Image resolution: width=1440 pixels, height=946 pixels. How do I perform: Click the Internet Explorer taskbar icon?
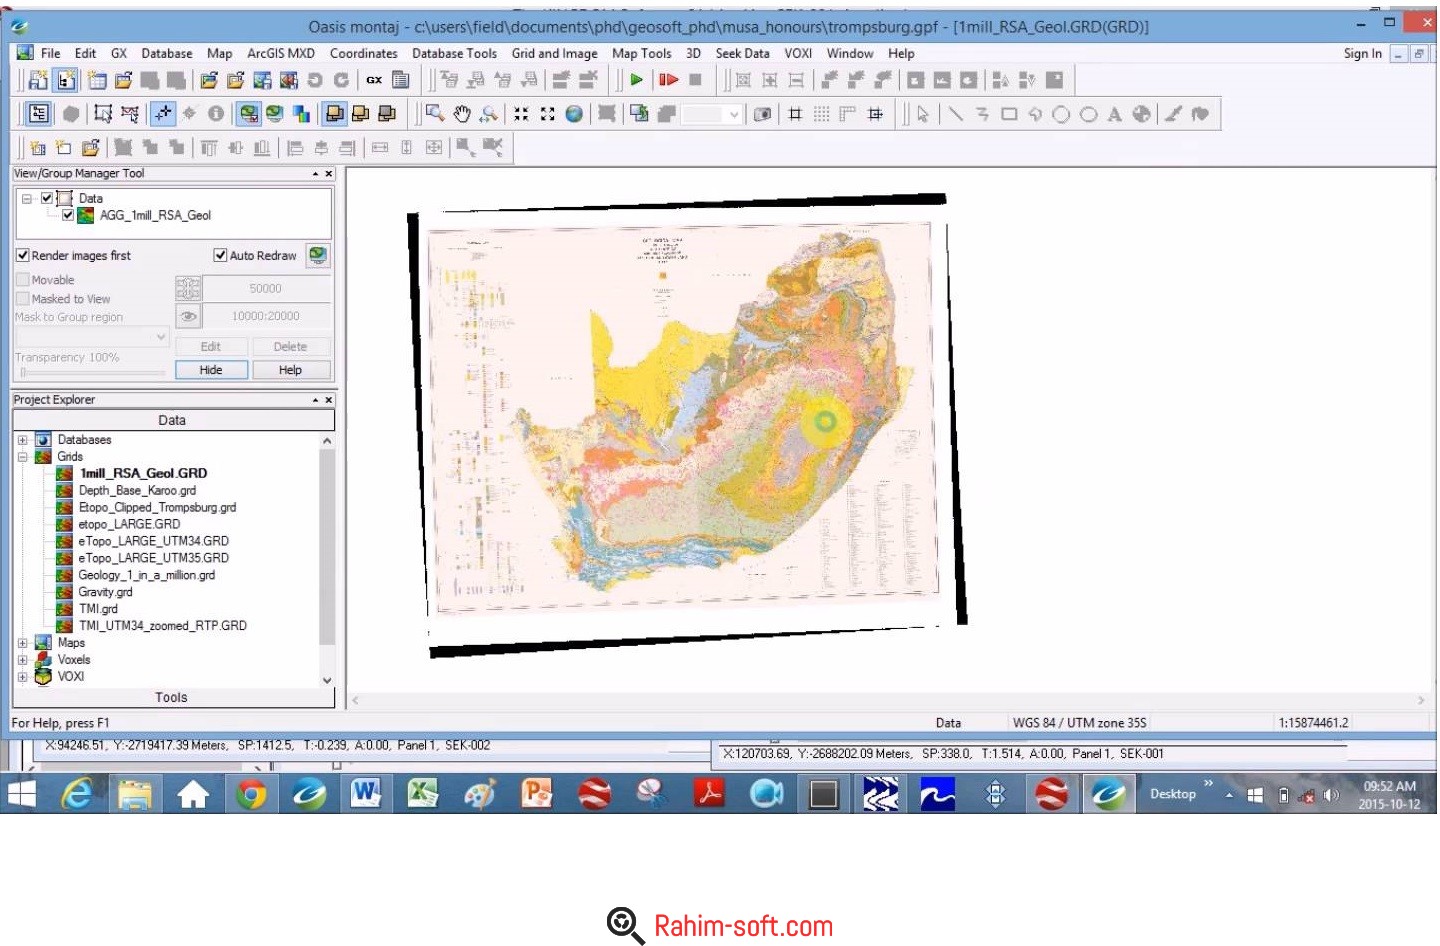click(77, 794)
